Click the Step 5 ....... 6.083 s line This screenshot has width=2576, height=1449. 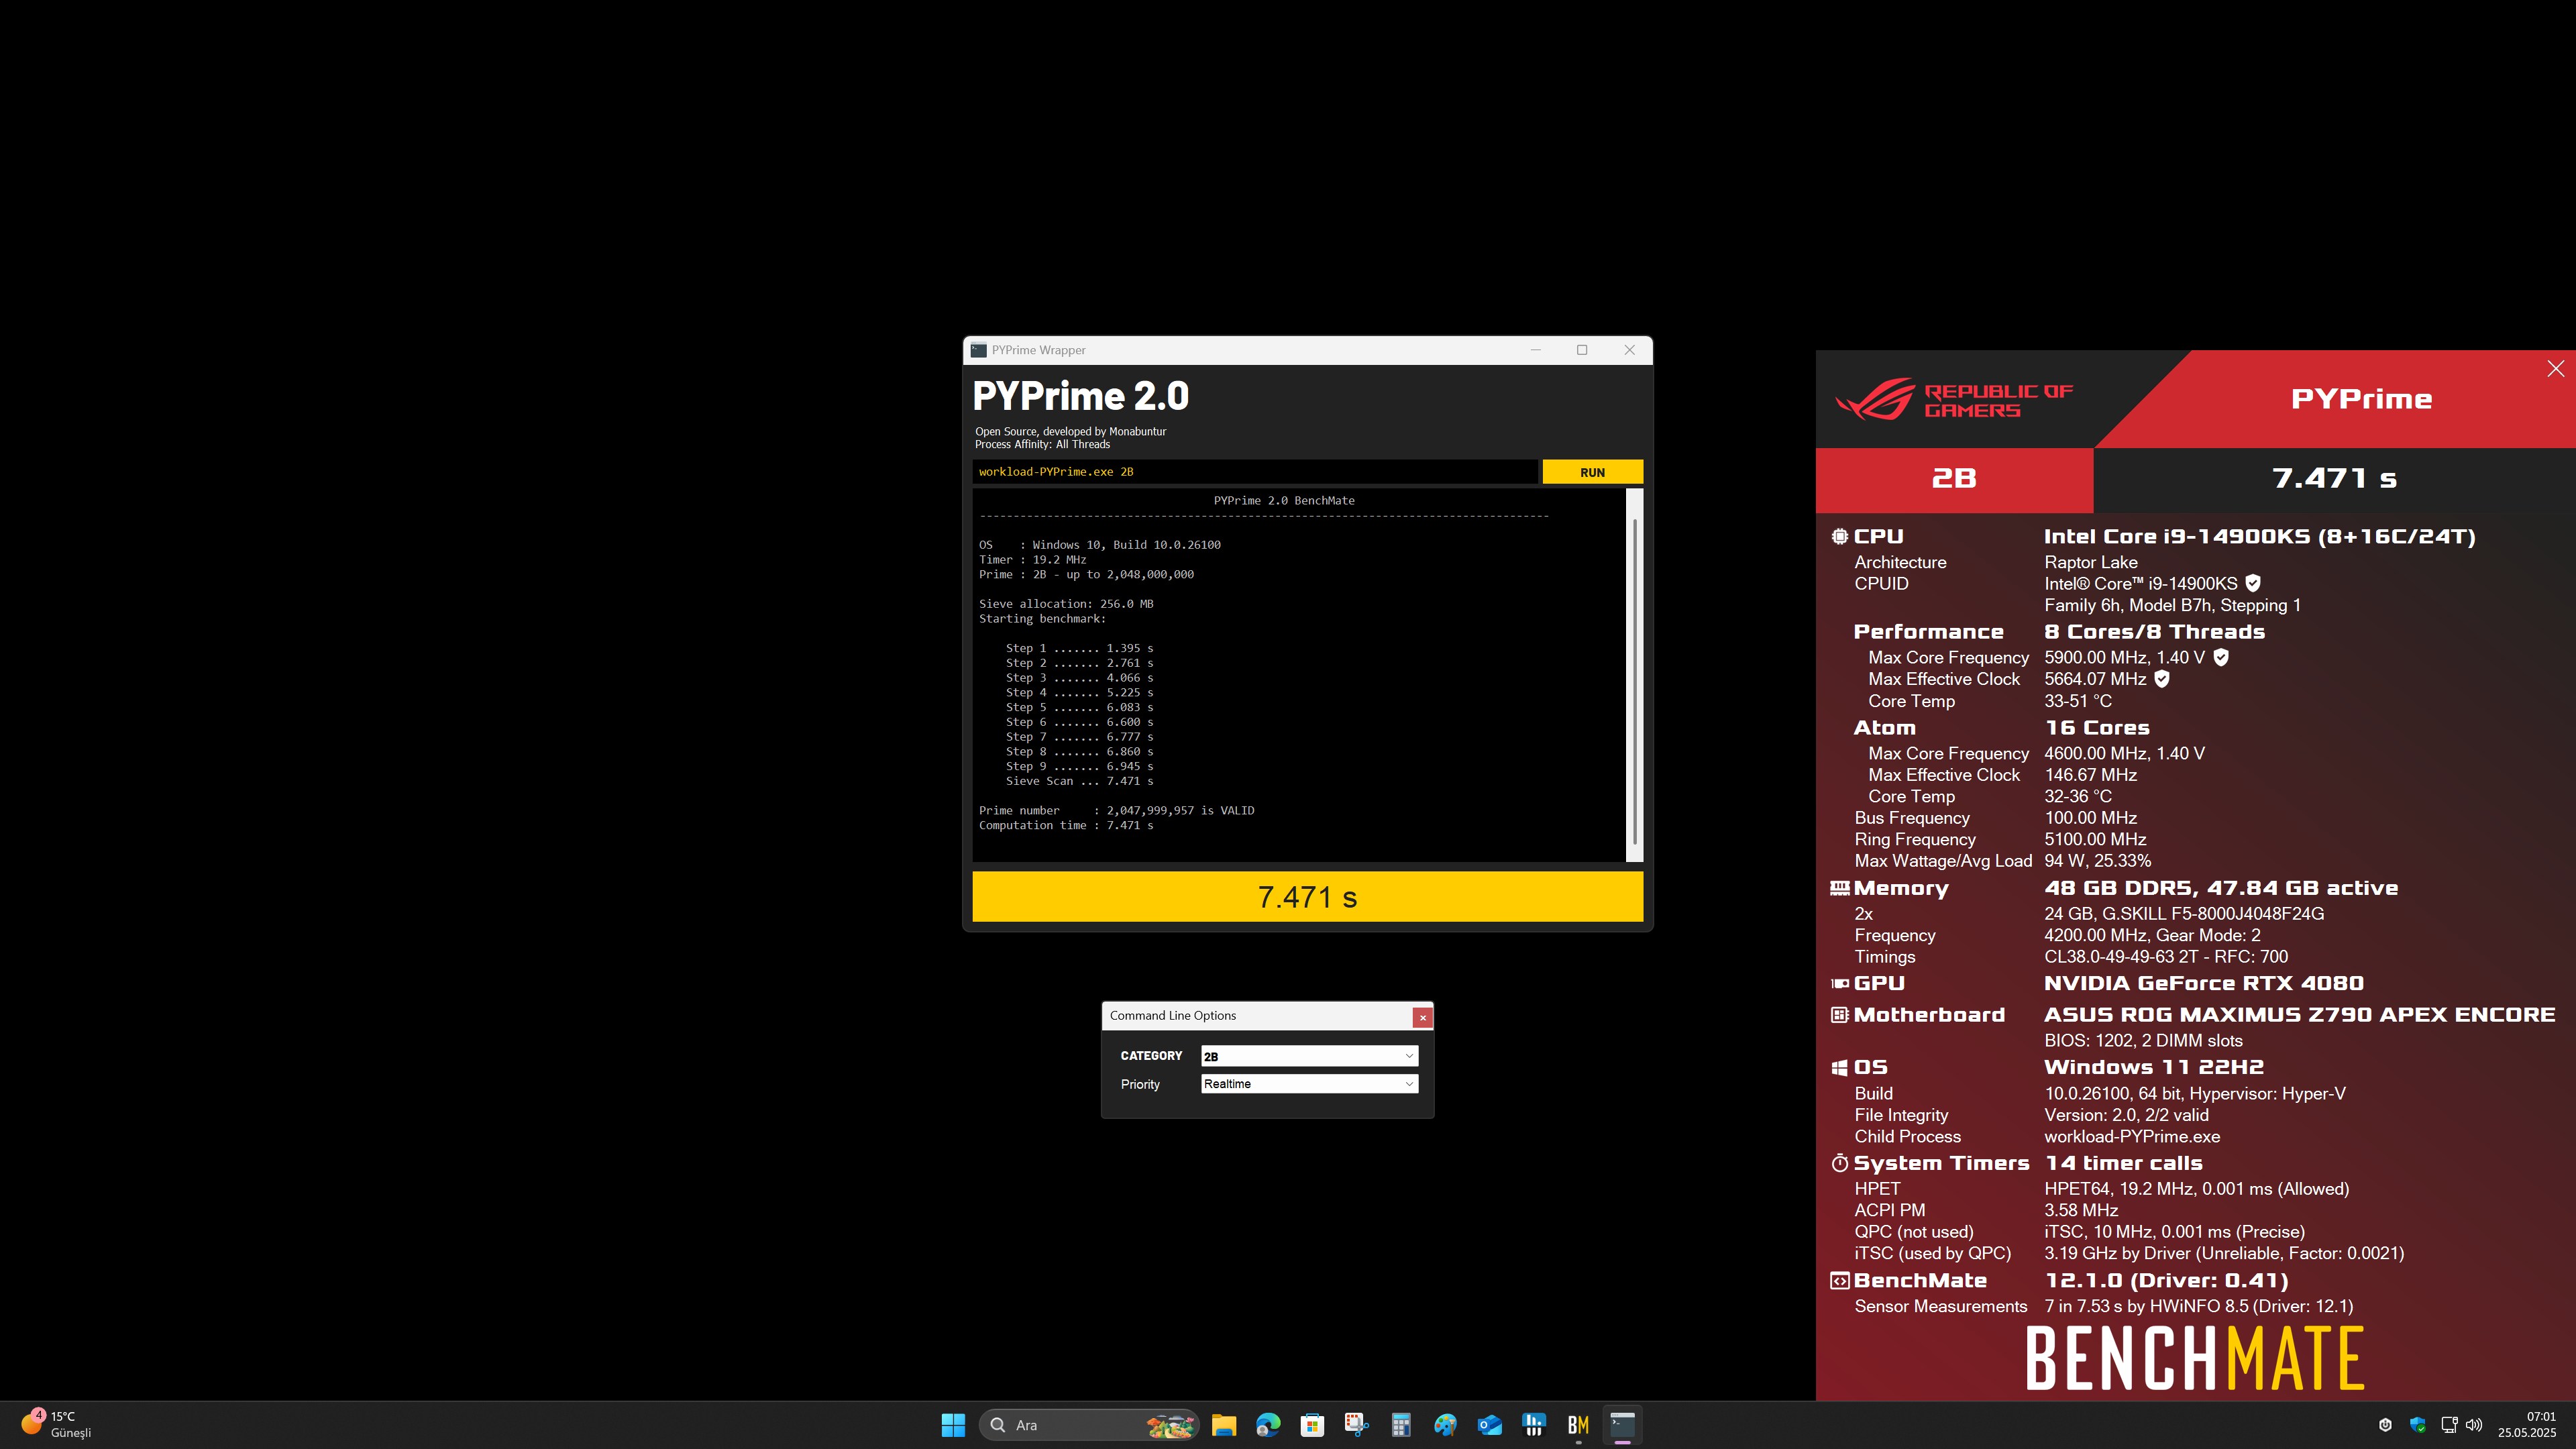(1079, 707)
